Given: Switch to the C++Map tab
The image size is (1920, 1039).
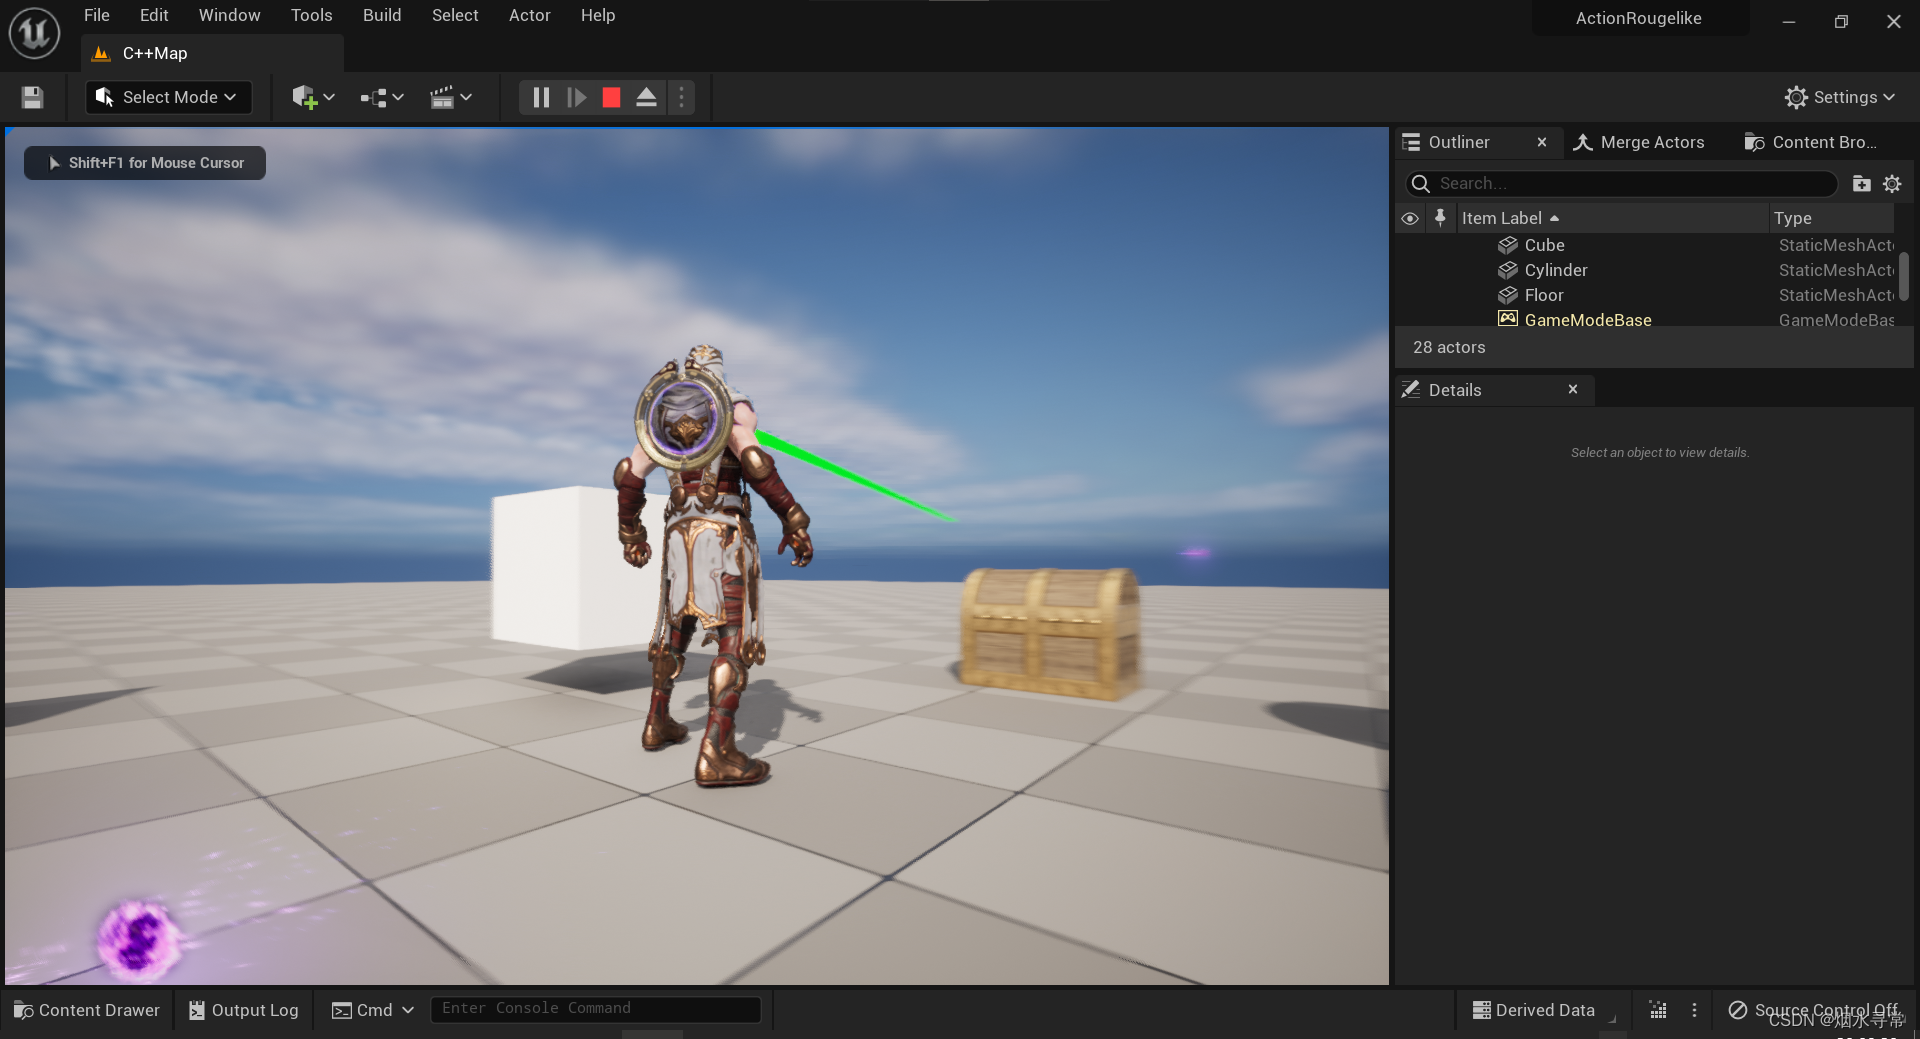Looking at the screenshot, I should click(x=154, y=53).
